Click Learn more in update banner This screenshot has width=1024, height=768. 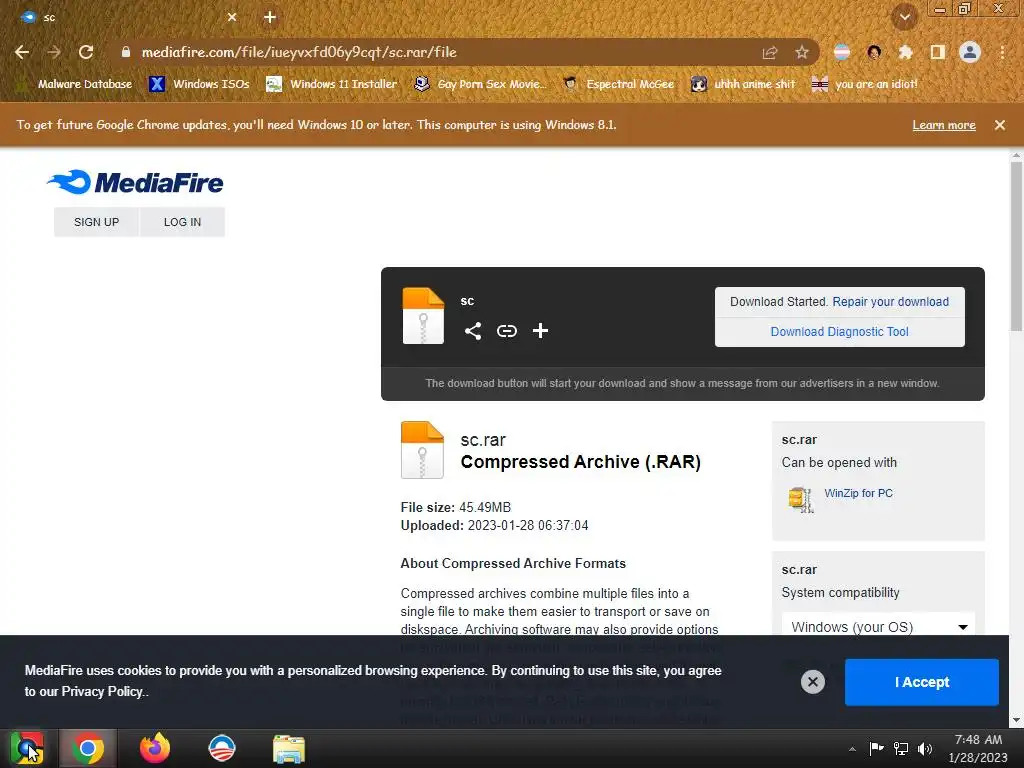click(x=944, y=125)
